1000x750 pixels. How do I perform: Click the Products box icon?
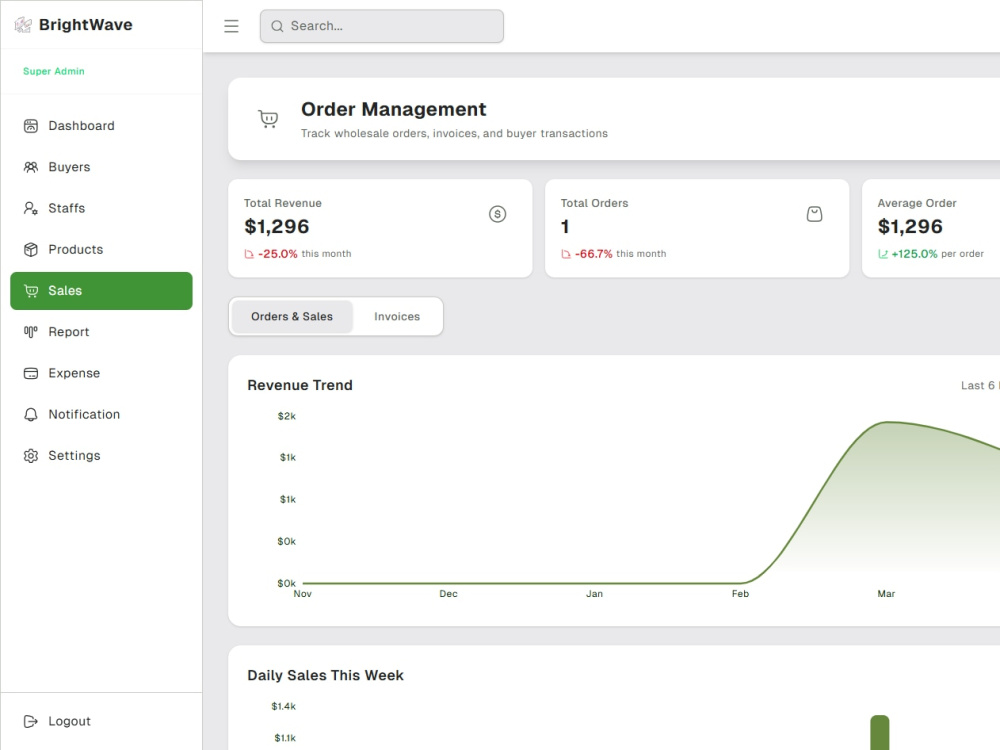tap(31, 249)
